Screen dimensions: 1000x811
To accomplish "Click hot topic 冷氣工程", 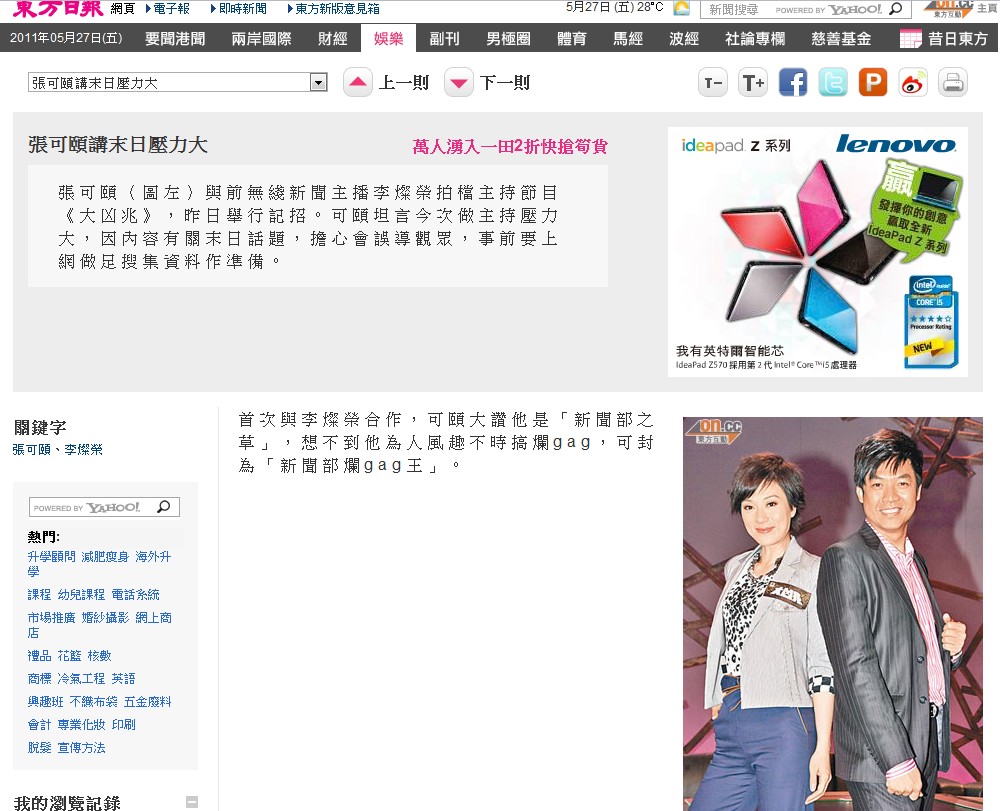I will coord(82,679).
